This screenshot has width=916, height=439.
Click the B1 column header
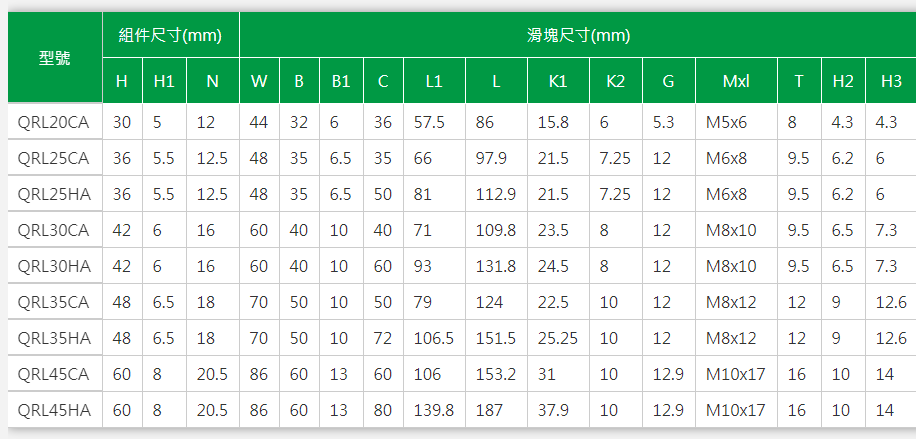click(341, 81)
